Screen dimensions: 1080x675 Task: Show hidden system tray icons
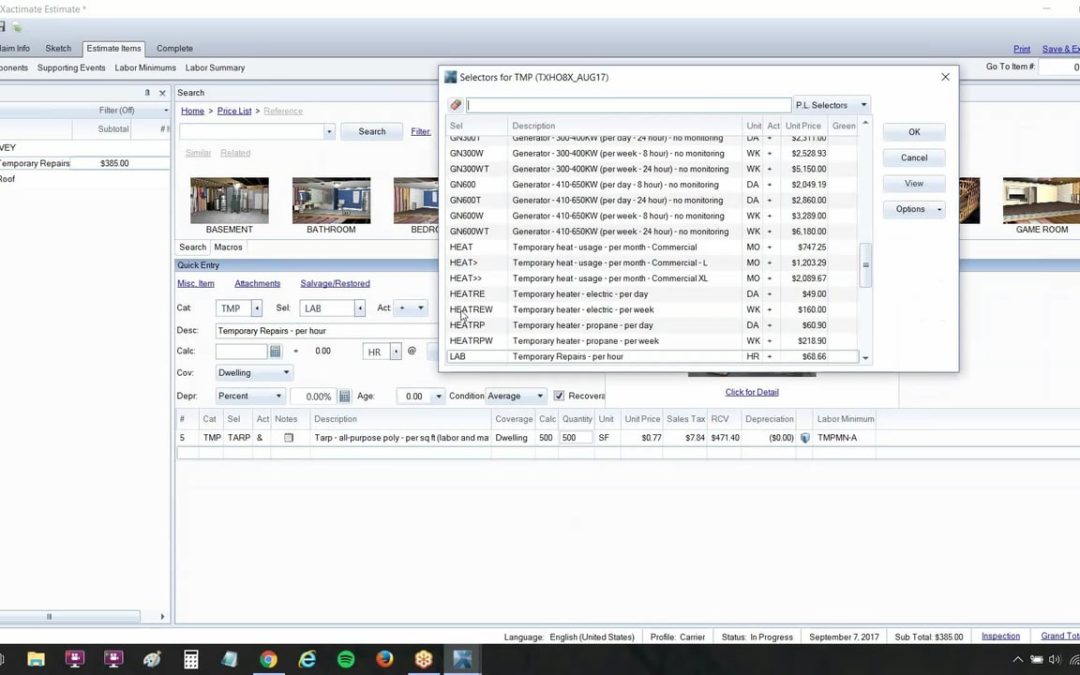coord(1017,659)
